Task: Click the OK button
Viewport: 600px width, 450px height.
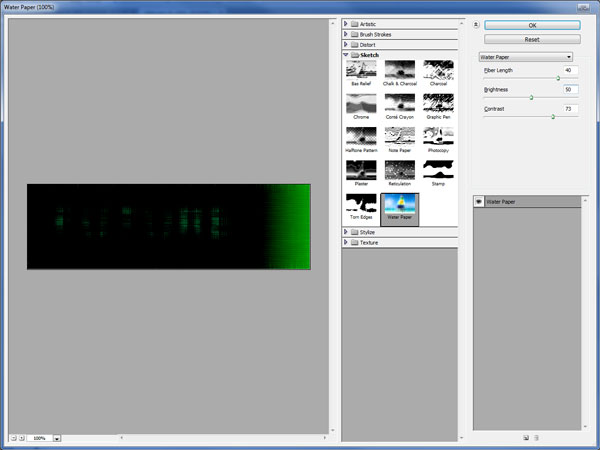Action: [x=532, y=24]
